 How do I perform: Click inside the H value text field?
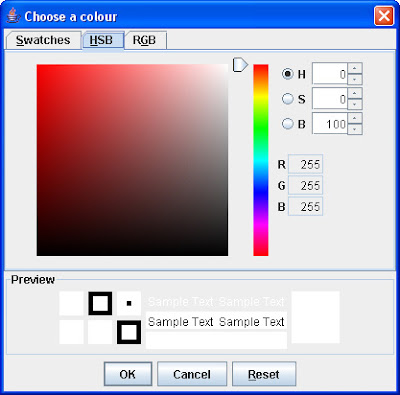point(330,74)
